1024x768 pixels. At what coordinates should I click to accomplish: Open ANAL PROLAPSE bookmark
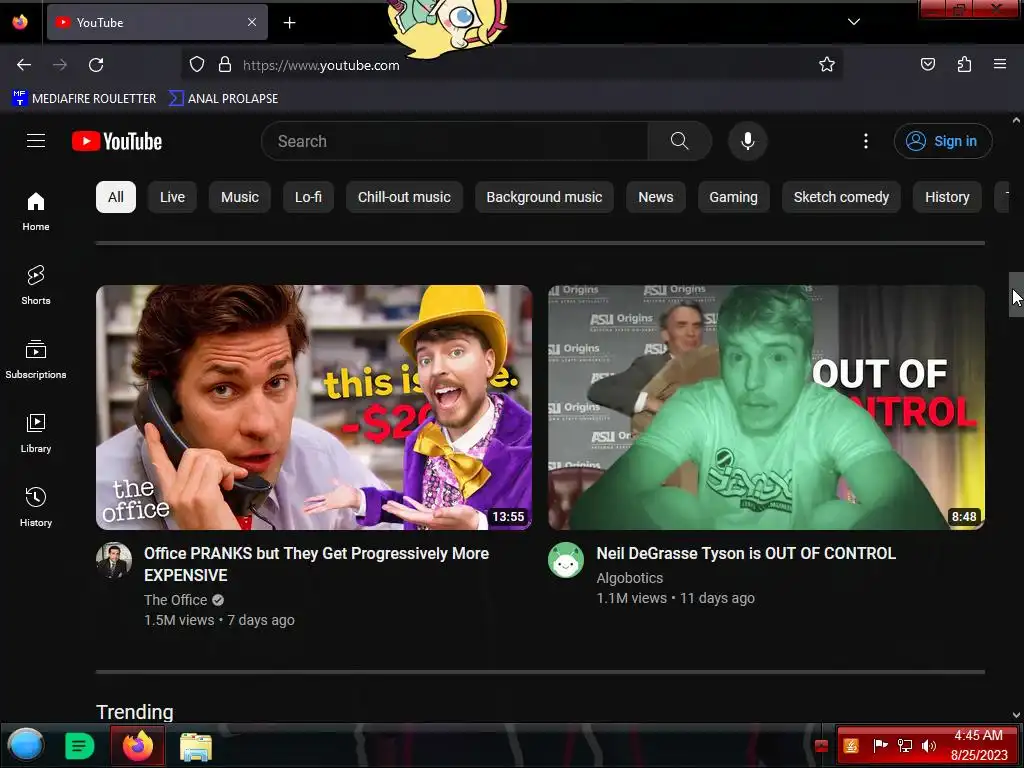[223, 99]
